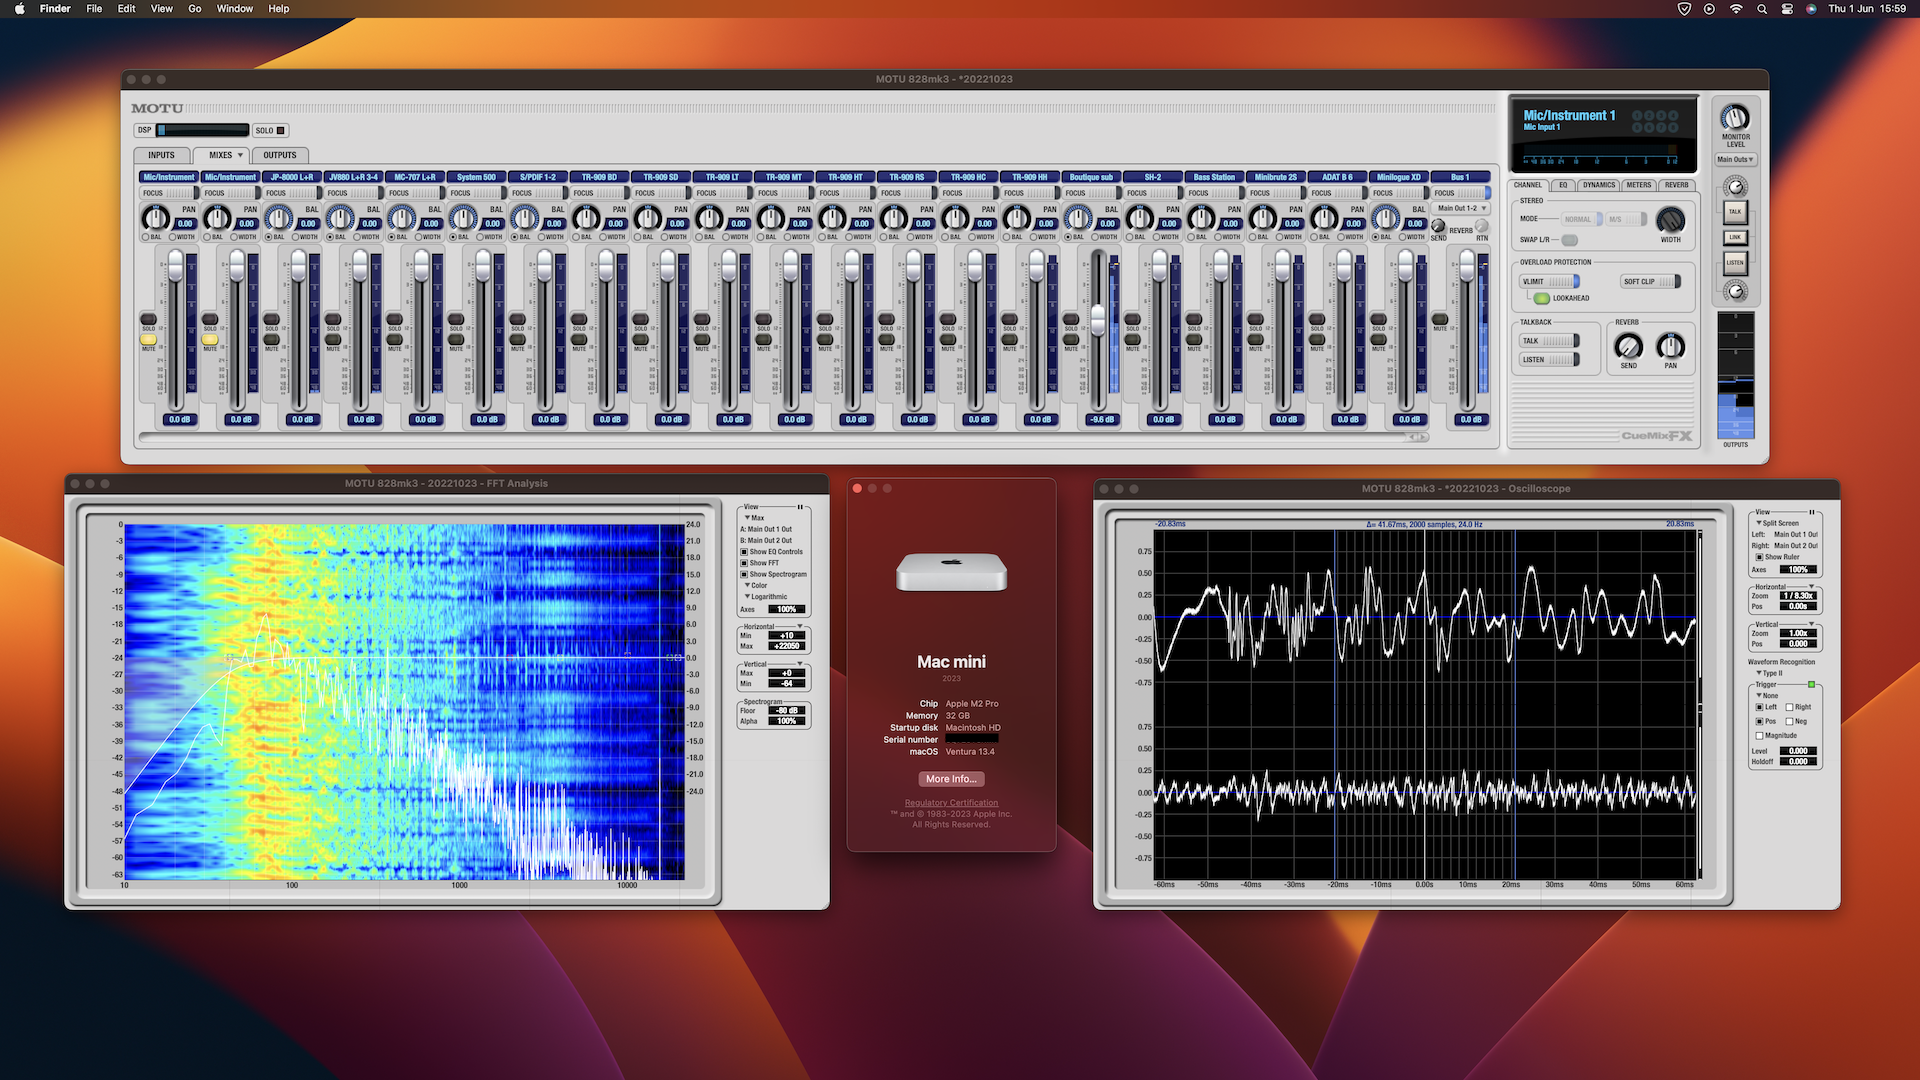Uncheck Show FFT checkbox

pos(744,563)
